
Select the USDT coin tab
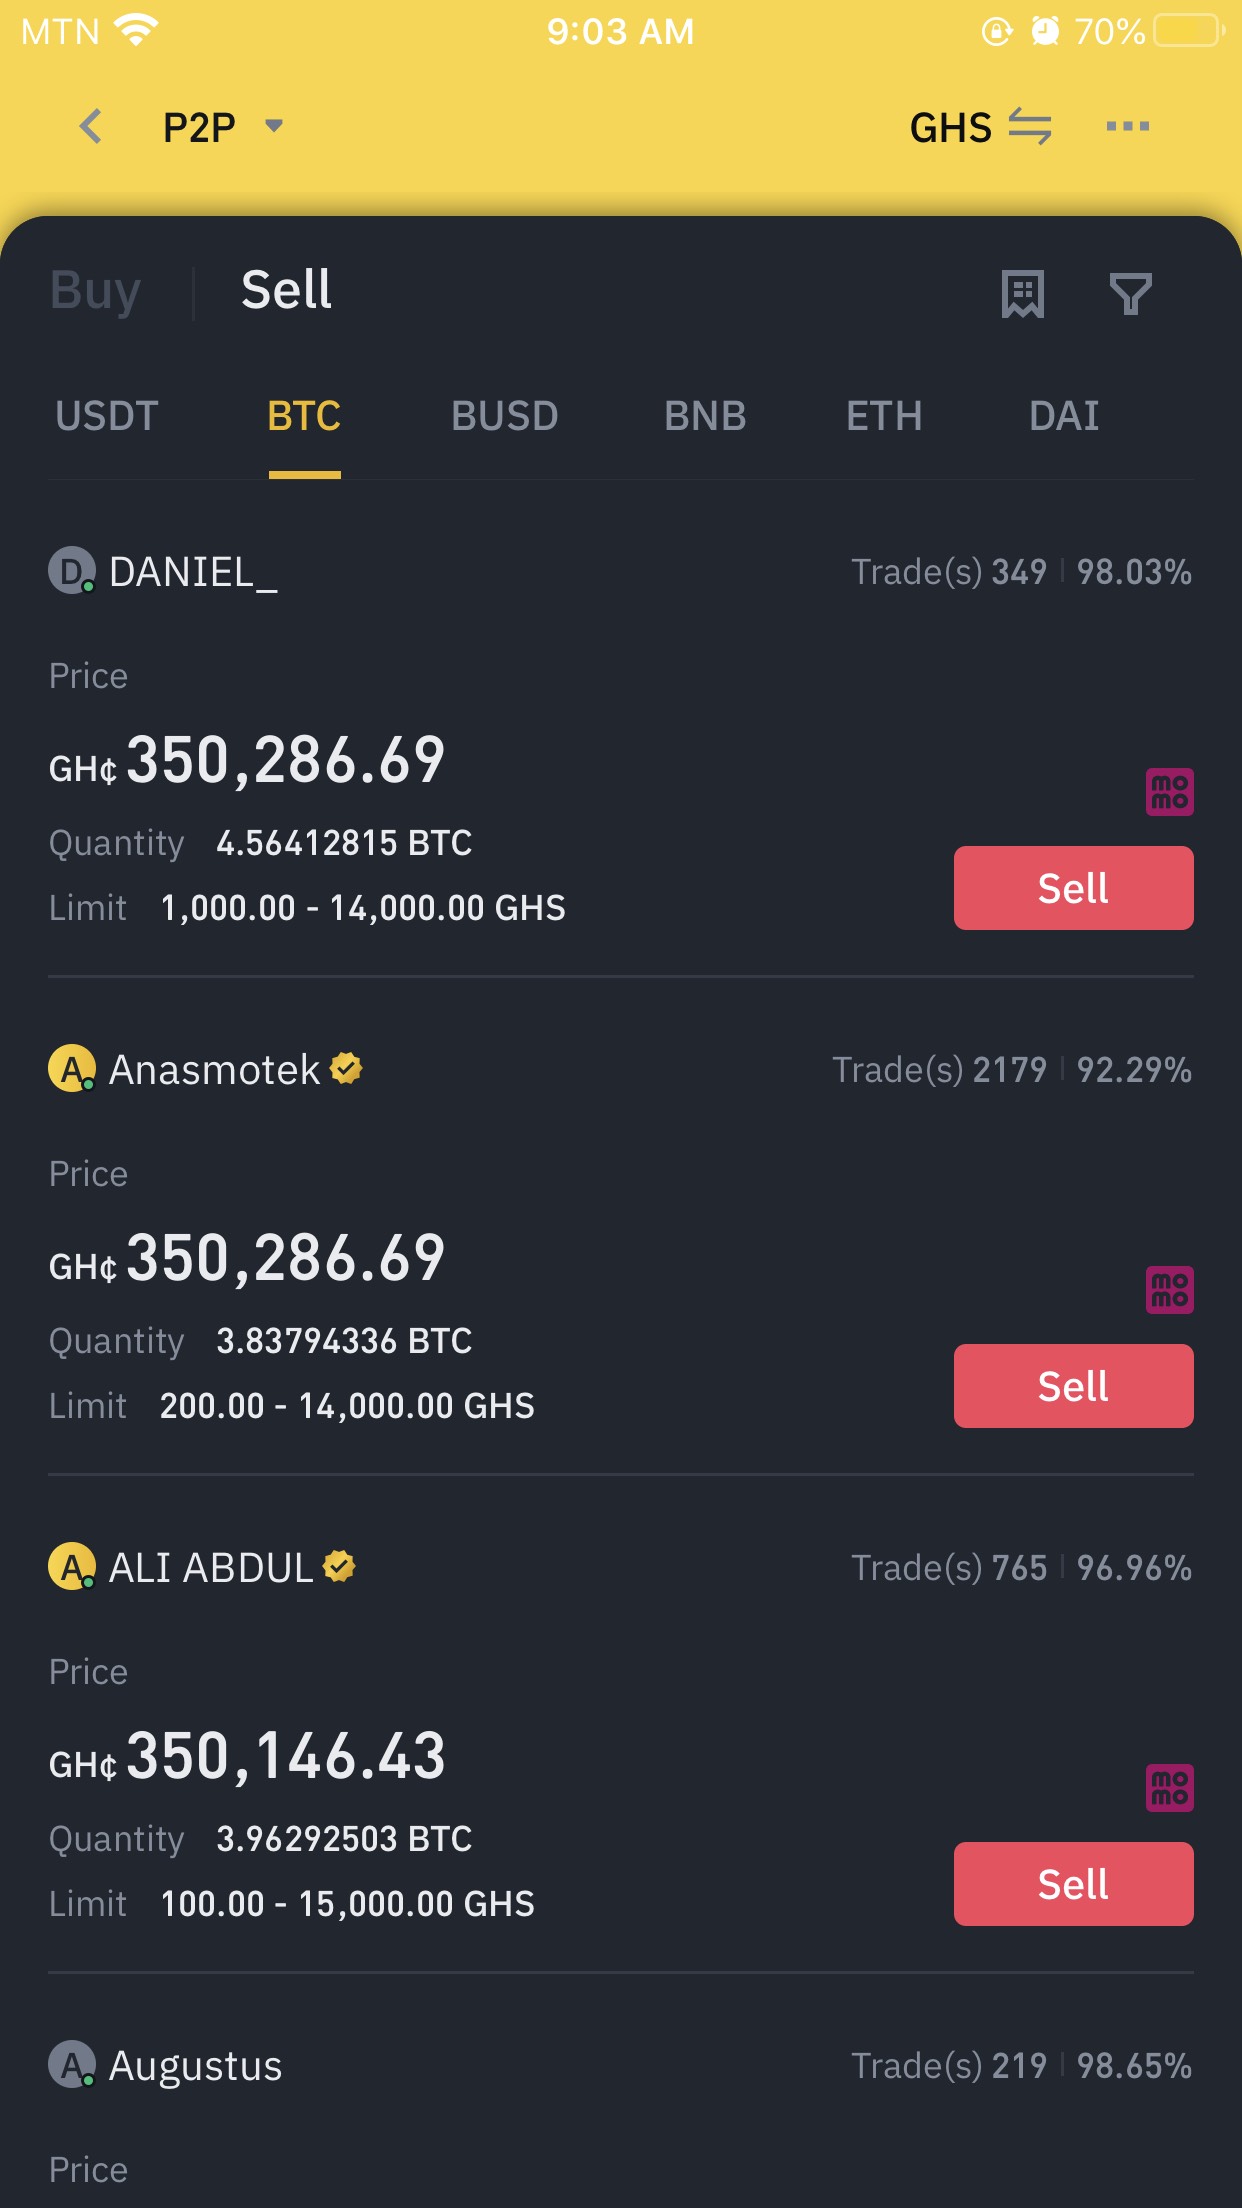pos(107,416)
